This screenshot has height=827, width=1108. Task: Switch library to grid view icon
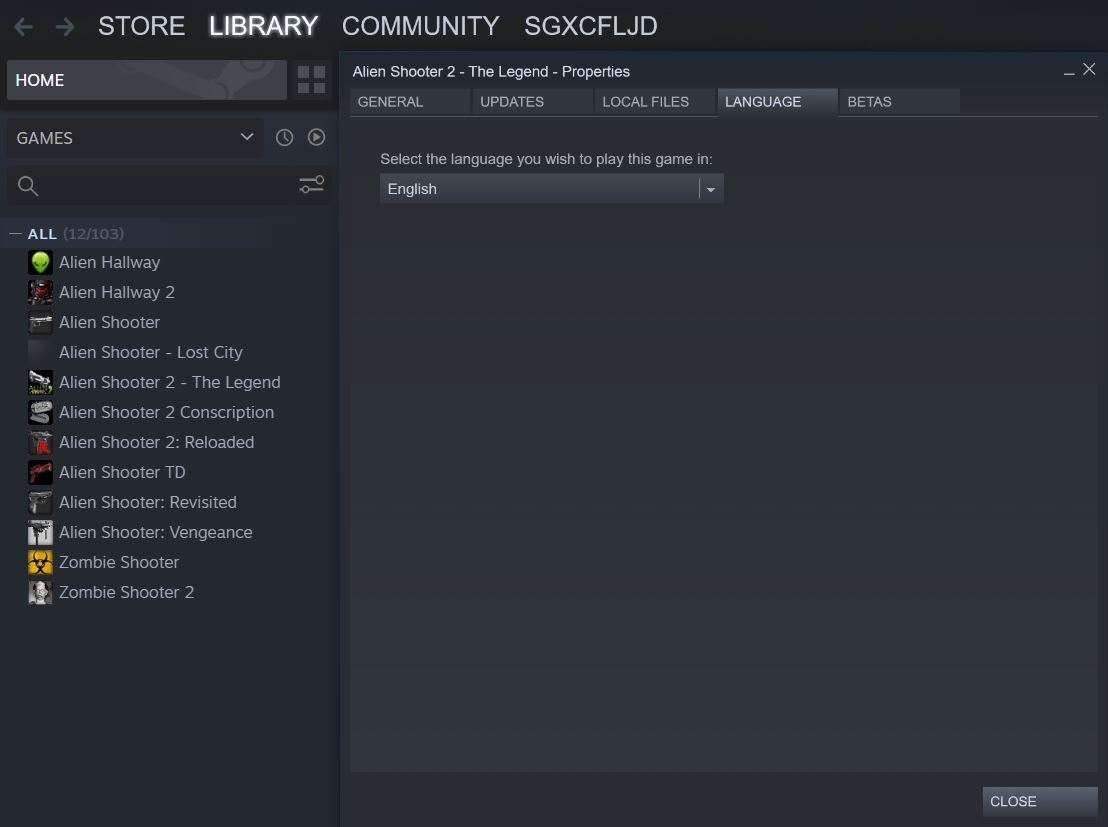311,80
